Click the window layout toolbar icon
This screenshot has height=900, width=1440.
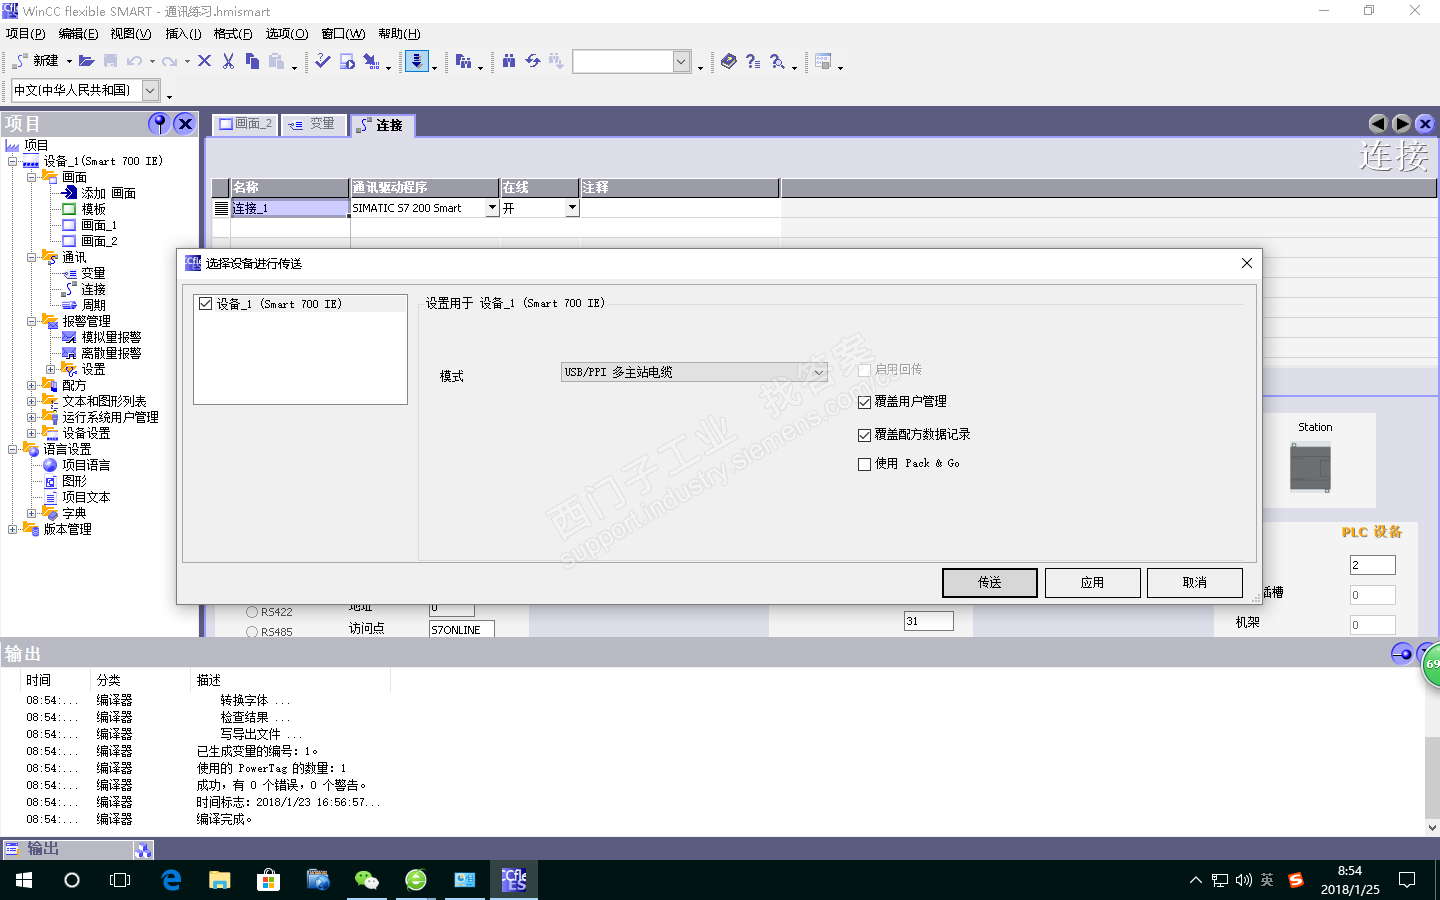point(823,61)
